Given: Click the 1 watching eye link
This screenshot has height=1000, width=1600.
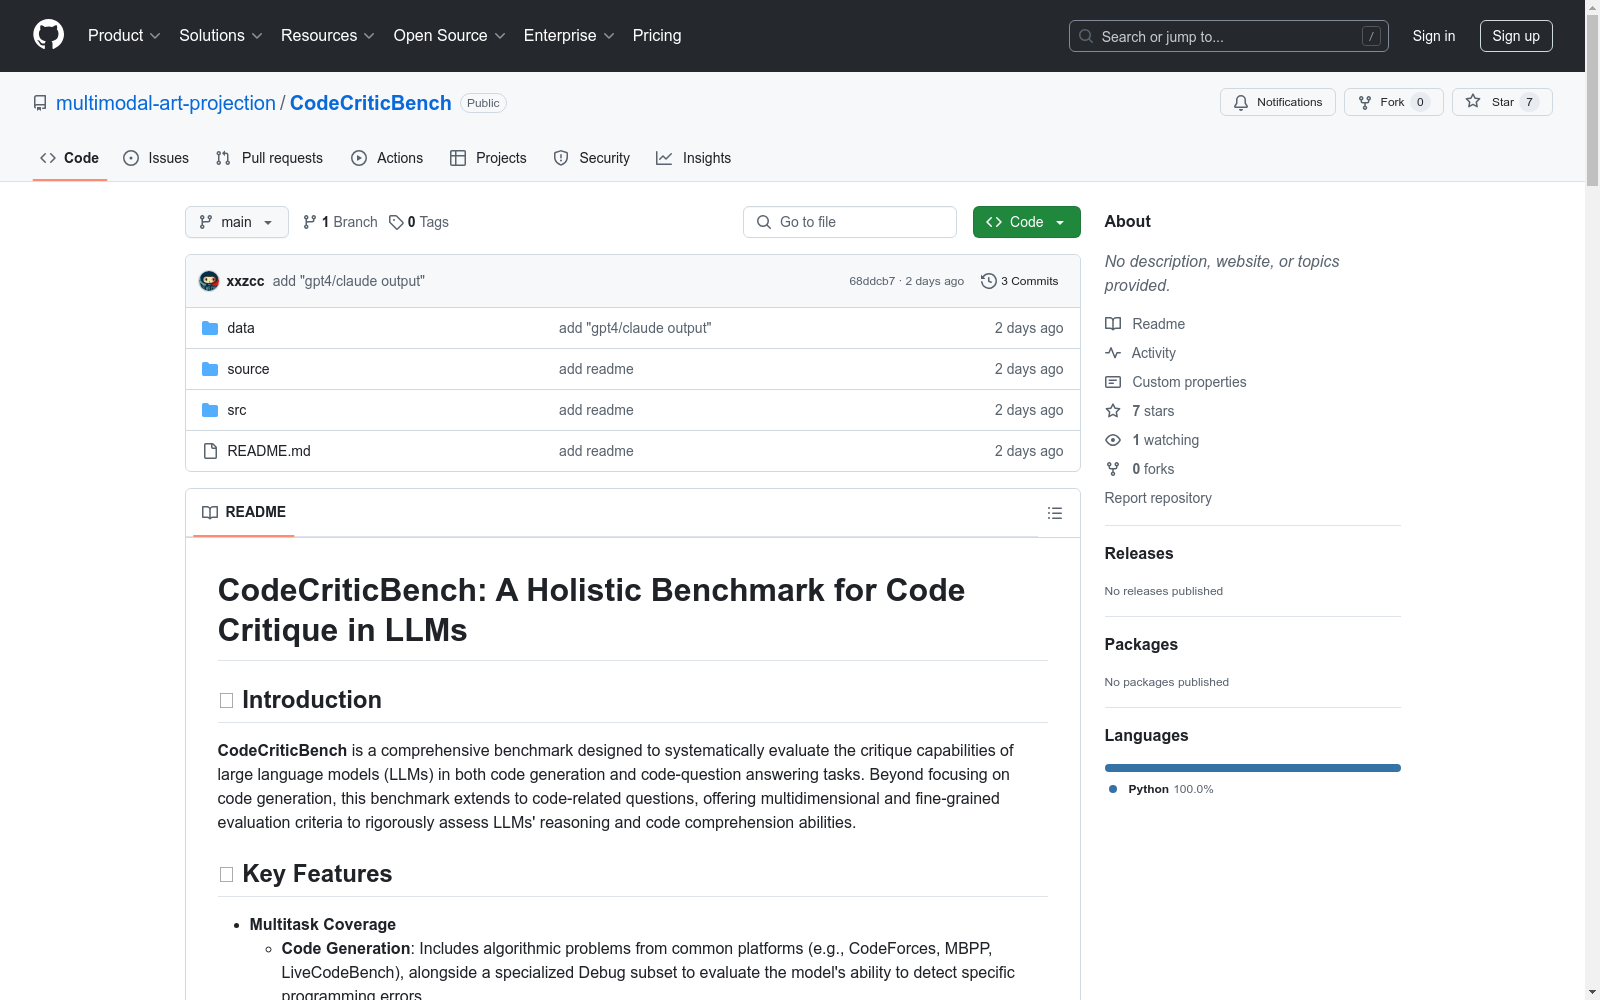Looking at the screenshot, I should (x=1152, y=440).
